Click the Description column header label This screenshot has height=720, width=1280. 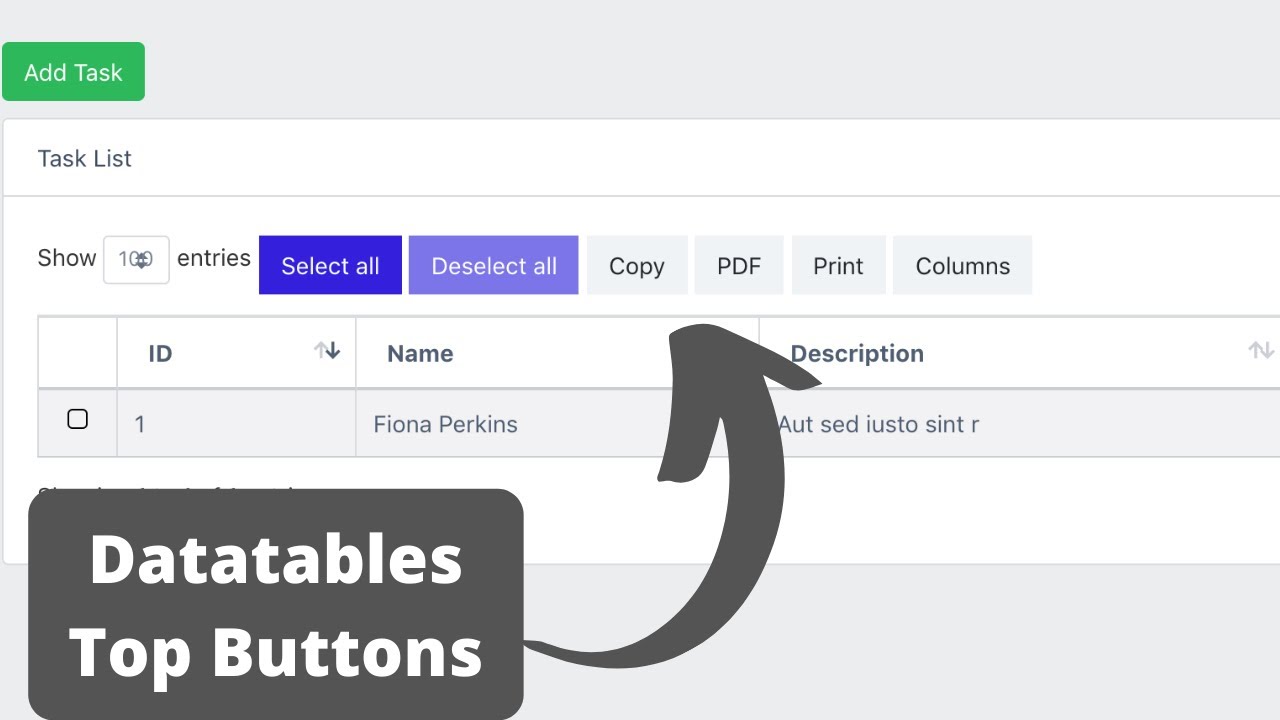[857, 353]
